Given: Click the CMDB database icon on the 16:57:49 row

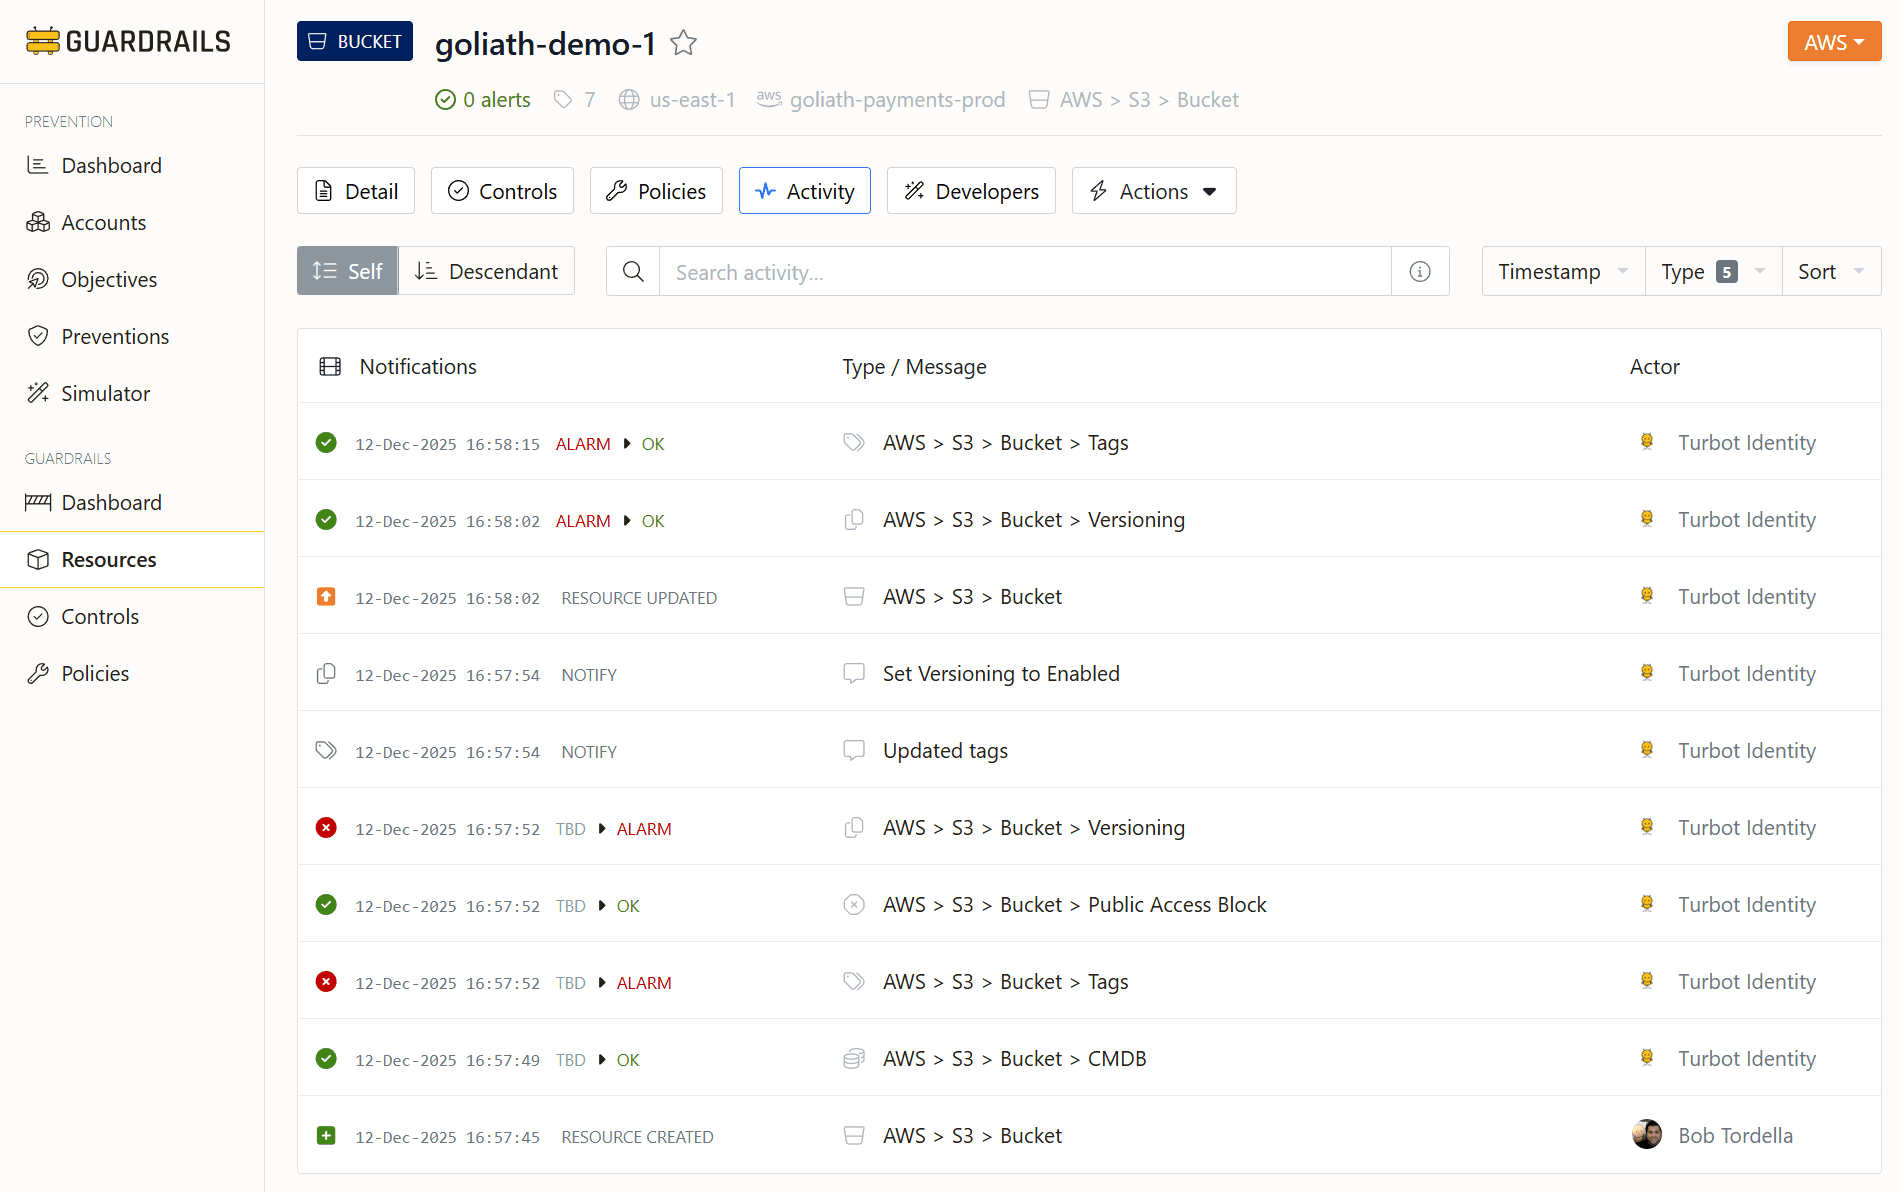Looking at the screenshot, I should (854, 1058).
